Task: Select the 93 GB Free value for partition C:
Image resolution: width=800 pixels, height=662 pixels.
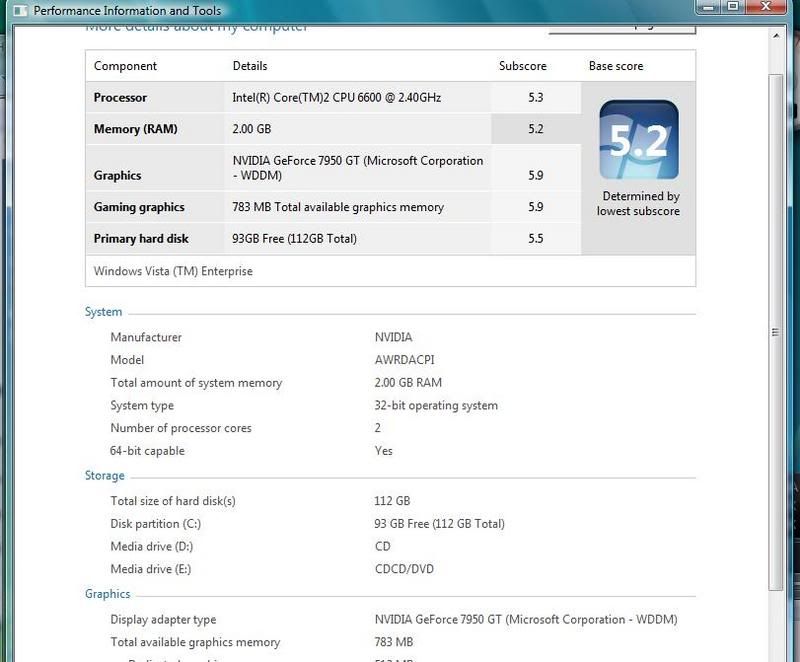Action: coord(439,524)
